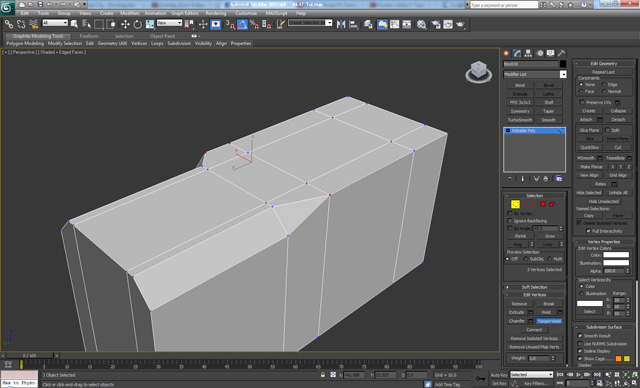Toggle the Full Interactivity checkbox
Viewport: 640px width, 388px height.
[x=588, y=231]
